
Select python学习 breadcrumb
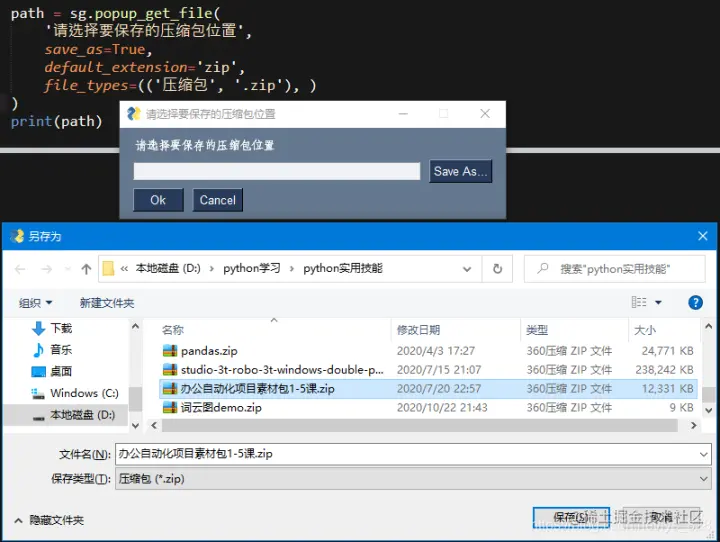[252, 268]
